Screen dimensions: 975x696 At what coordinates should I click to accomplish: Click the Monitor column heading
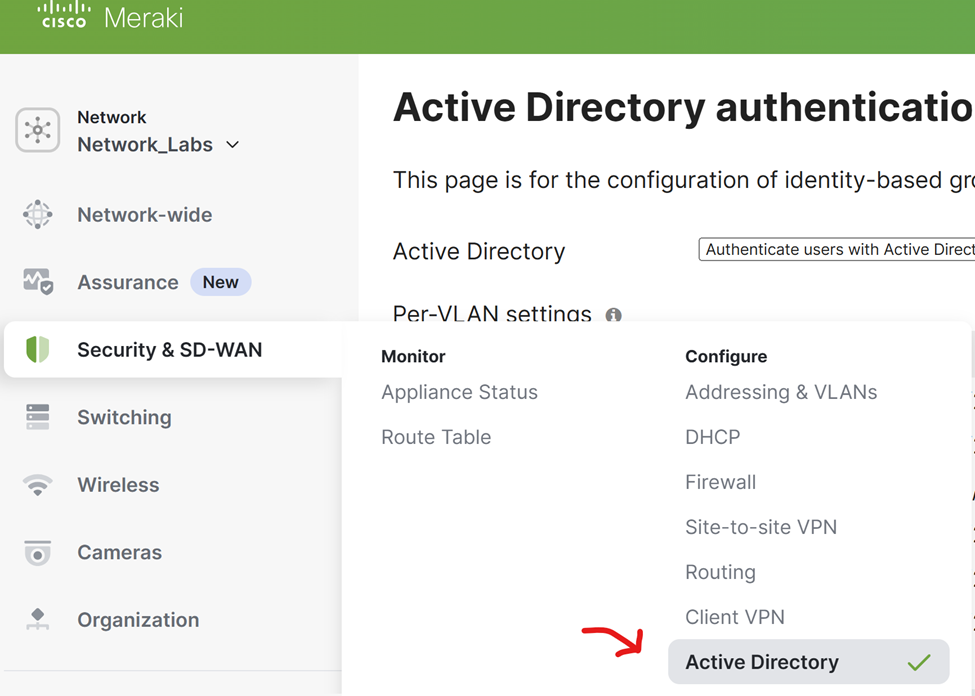point(413,356)
